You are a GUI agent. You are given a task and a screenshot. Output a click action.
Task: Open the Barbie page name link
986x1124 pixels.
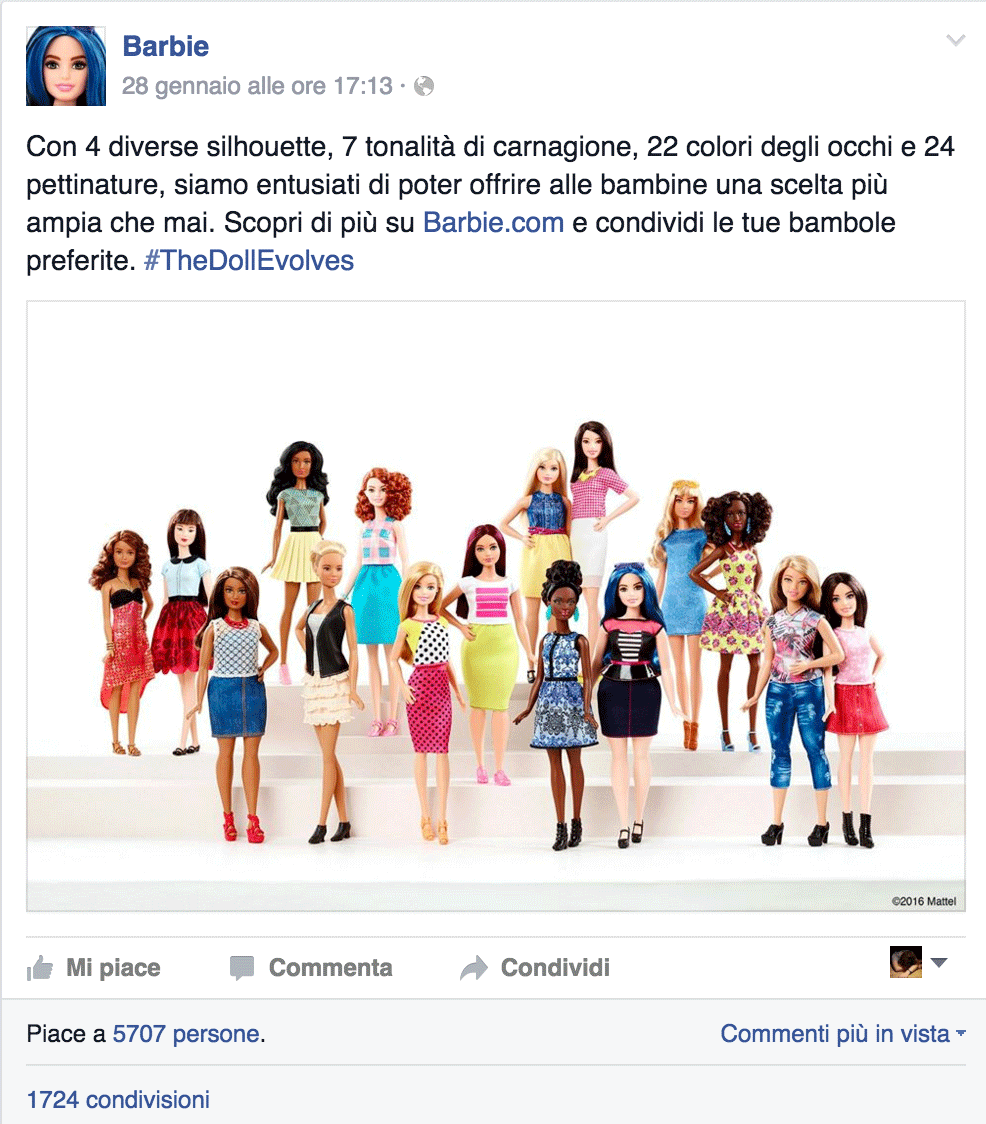coord(166,46)
